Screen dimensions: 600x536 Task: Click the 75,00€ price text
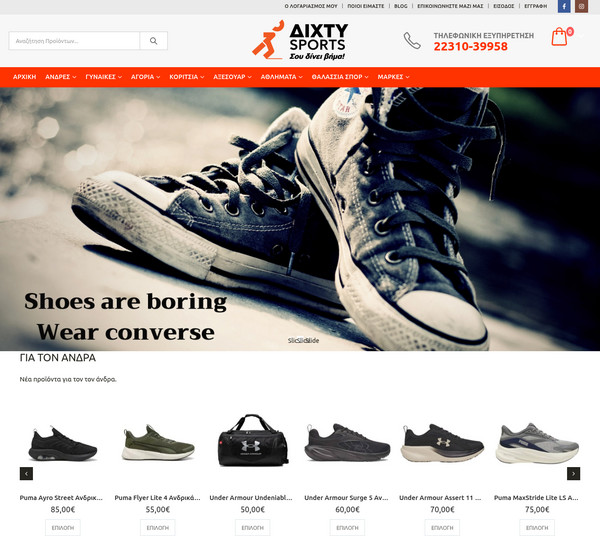[537, 510]
